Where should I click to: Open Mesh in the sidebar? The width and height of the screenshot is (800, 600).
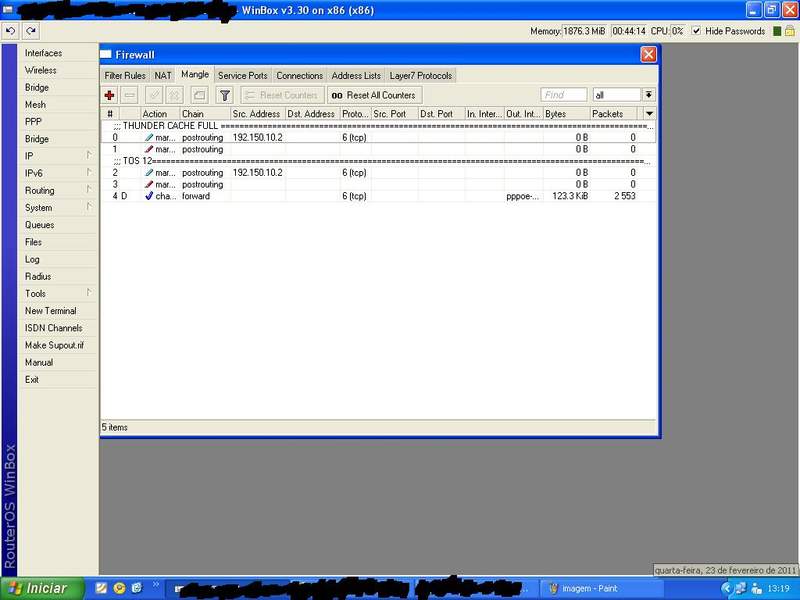pos(58,105)
